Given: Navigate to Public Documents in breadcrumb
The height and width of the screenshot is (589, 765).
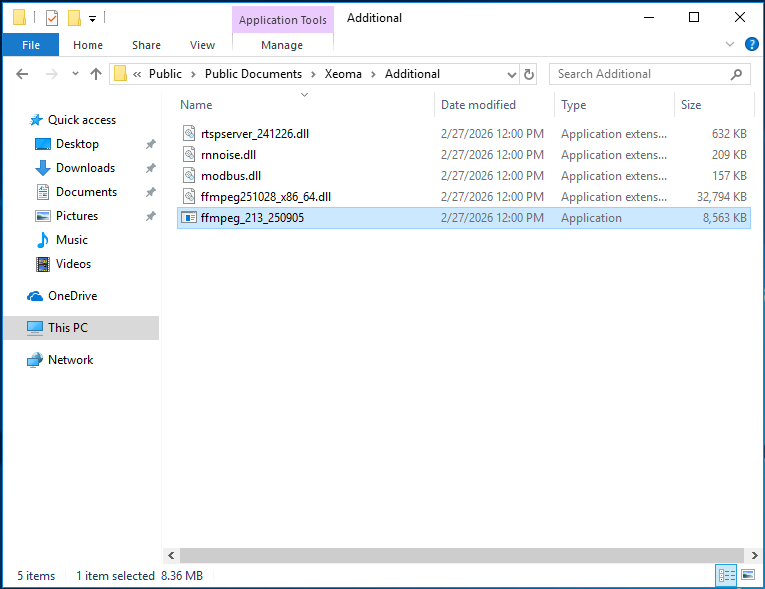Looking at the screenshot, I should (x=253, y=74).
